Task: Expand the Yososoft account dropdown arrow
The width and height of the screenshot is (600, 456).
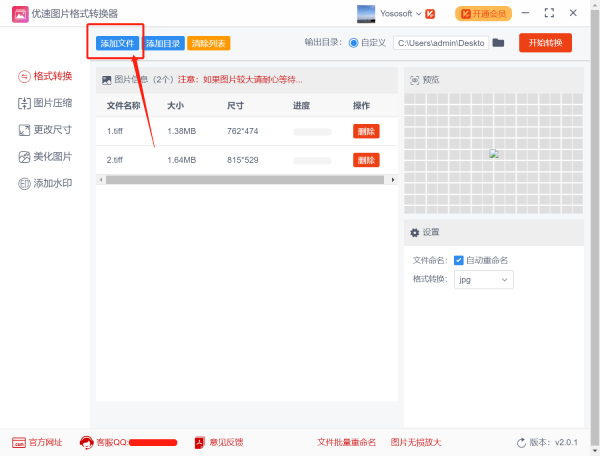Action: (418, 14)
